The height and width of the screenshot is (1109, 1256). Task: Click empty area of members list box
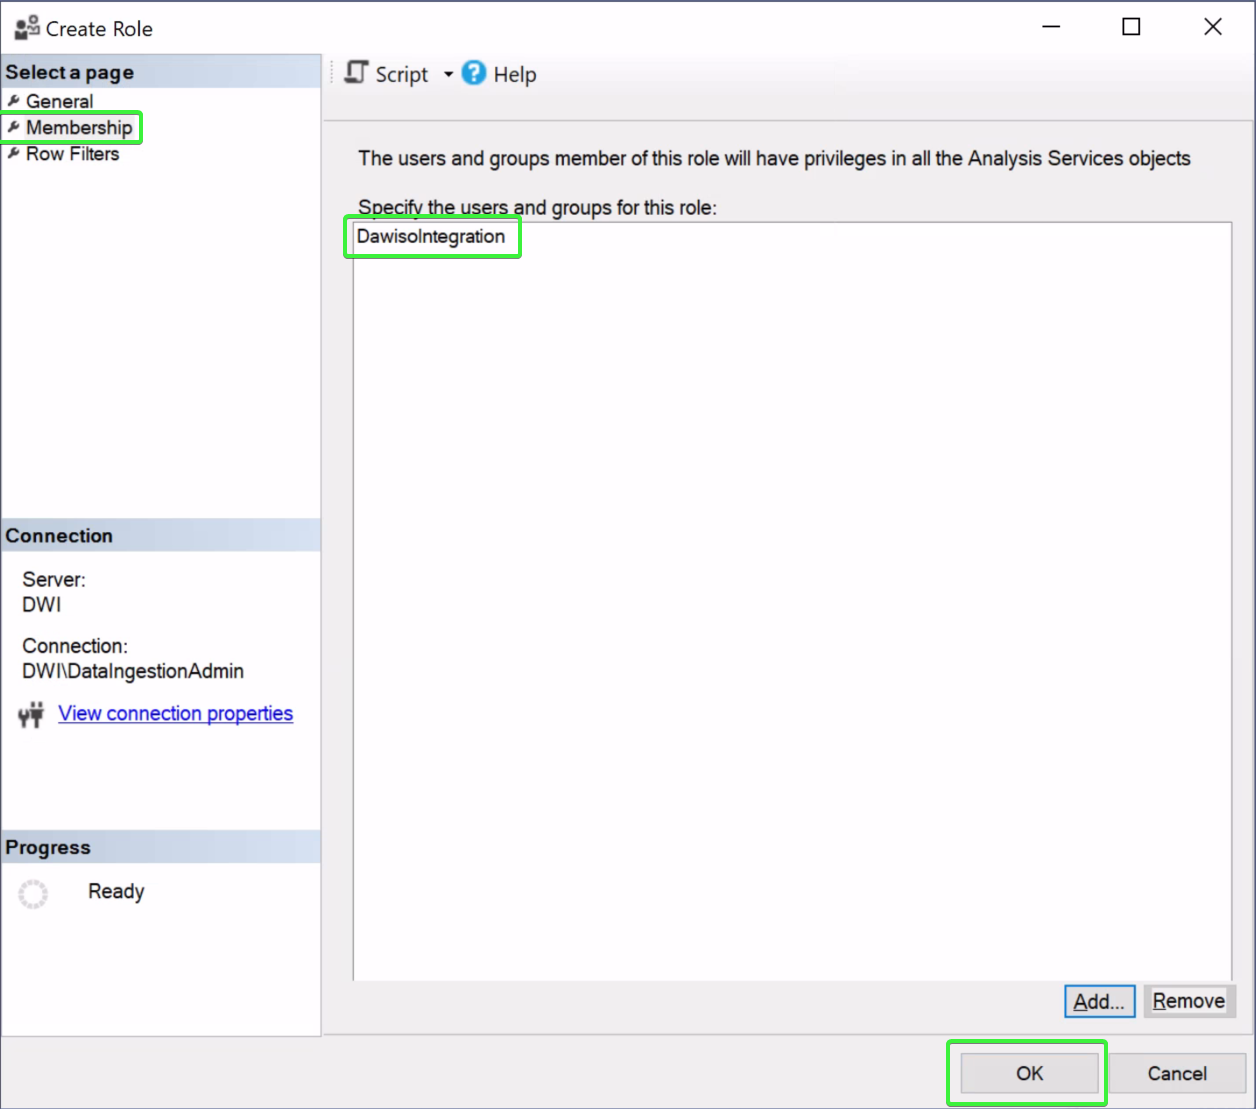coord(790,600)
